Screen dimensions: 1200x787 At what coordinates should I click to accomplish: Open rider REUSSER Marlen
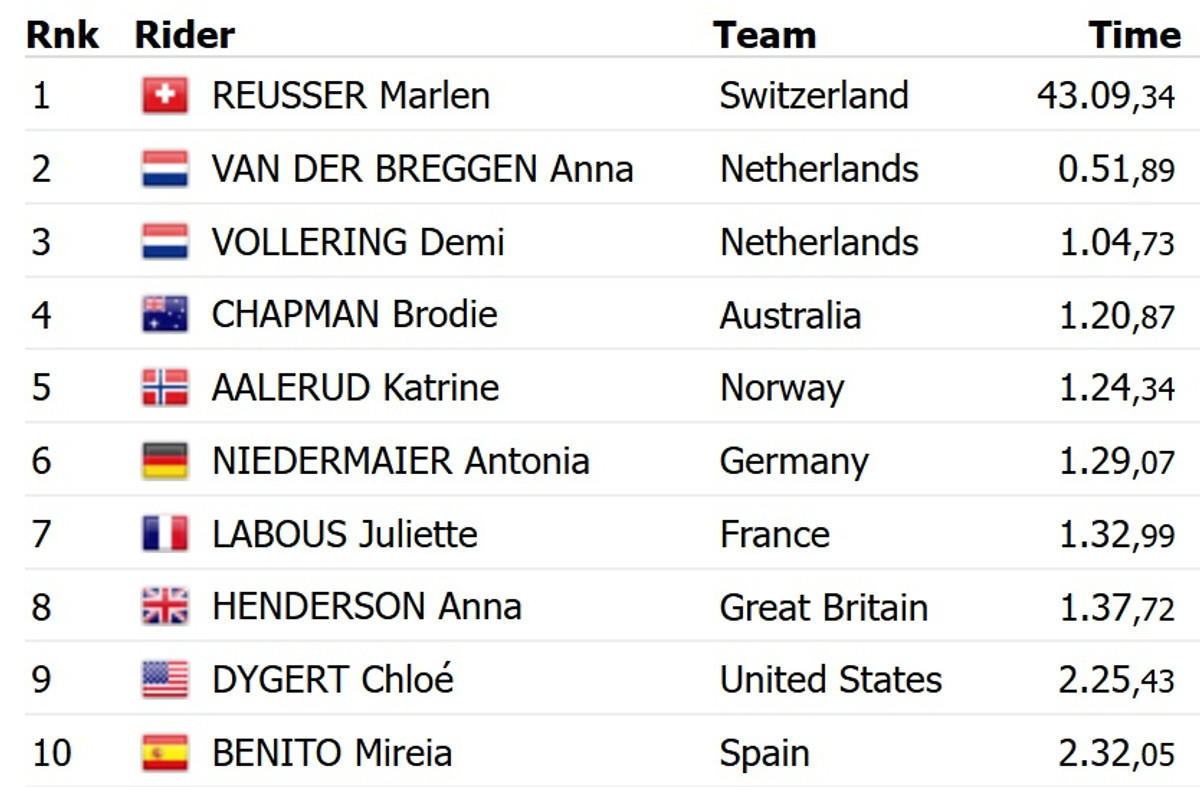coord(351,96)
